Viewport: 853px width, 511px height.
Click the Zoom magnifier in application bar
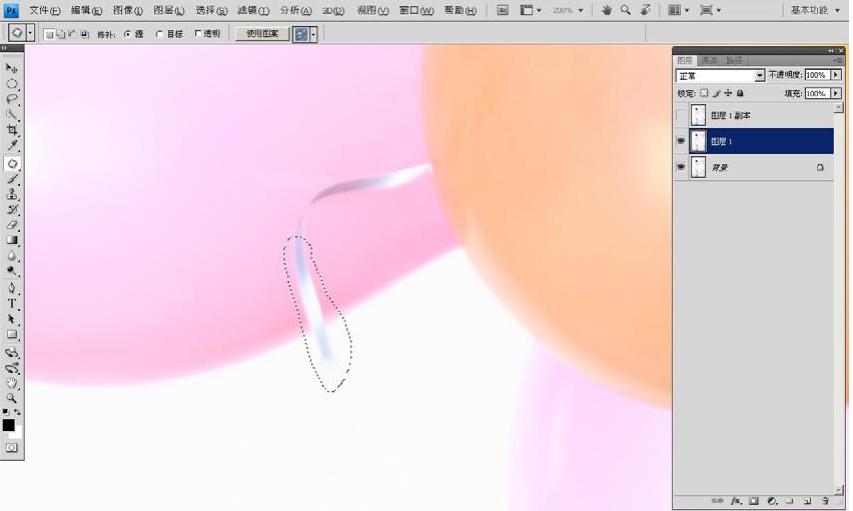click(626, 10)
